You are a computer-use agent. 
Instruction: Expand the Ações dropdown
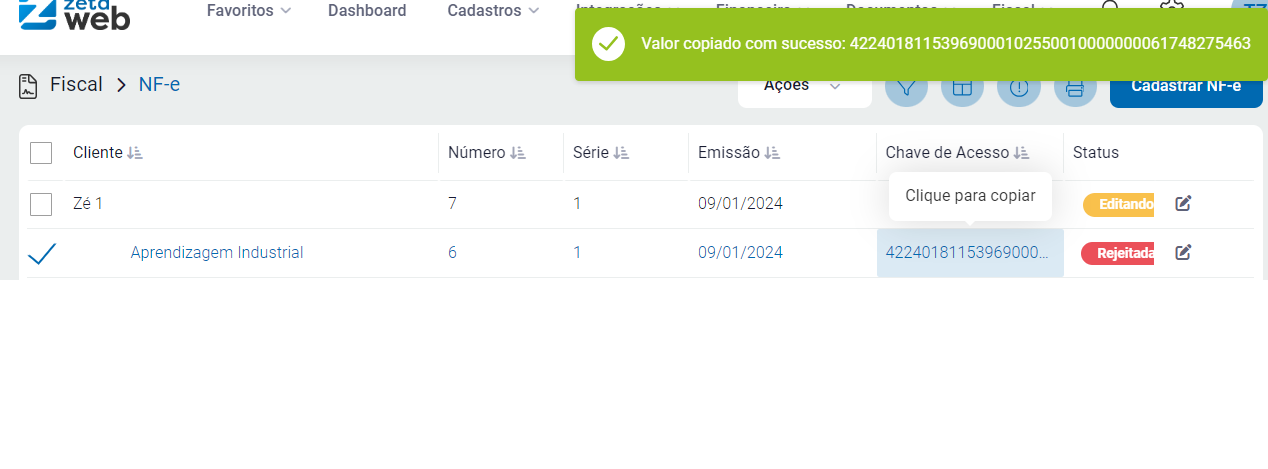(804, 86)
